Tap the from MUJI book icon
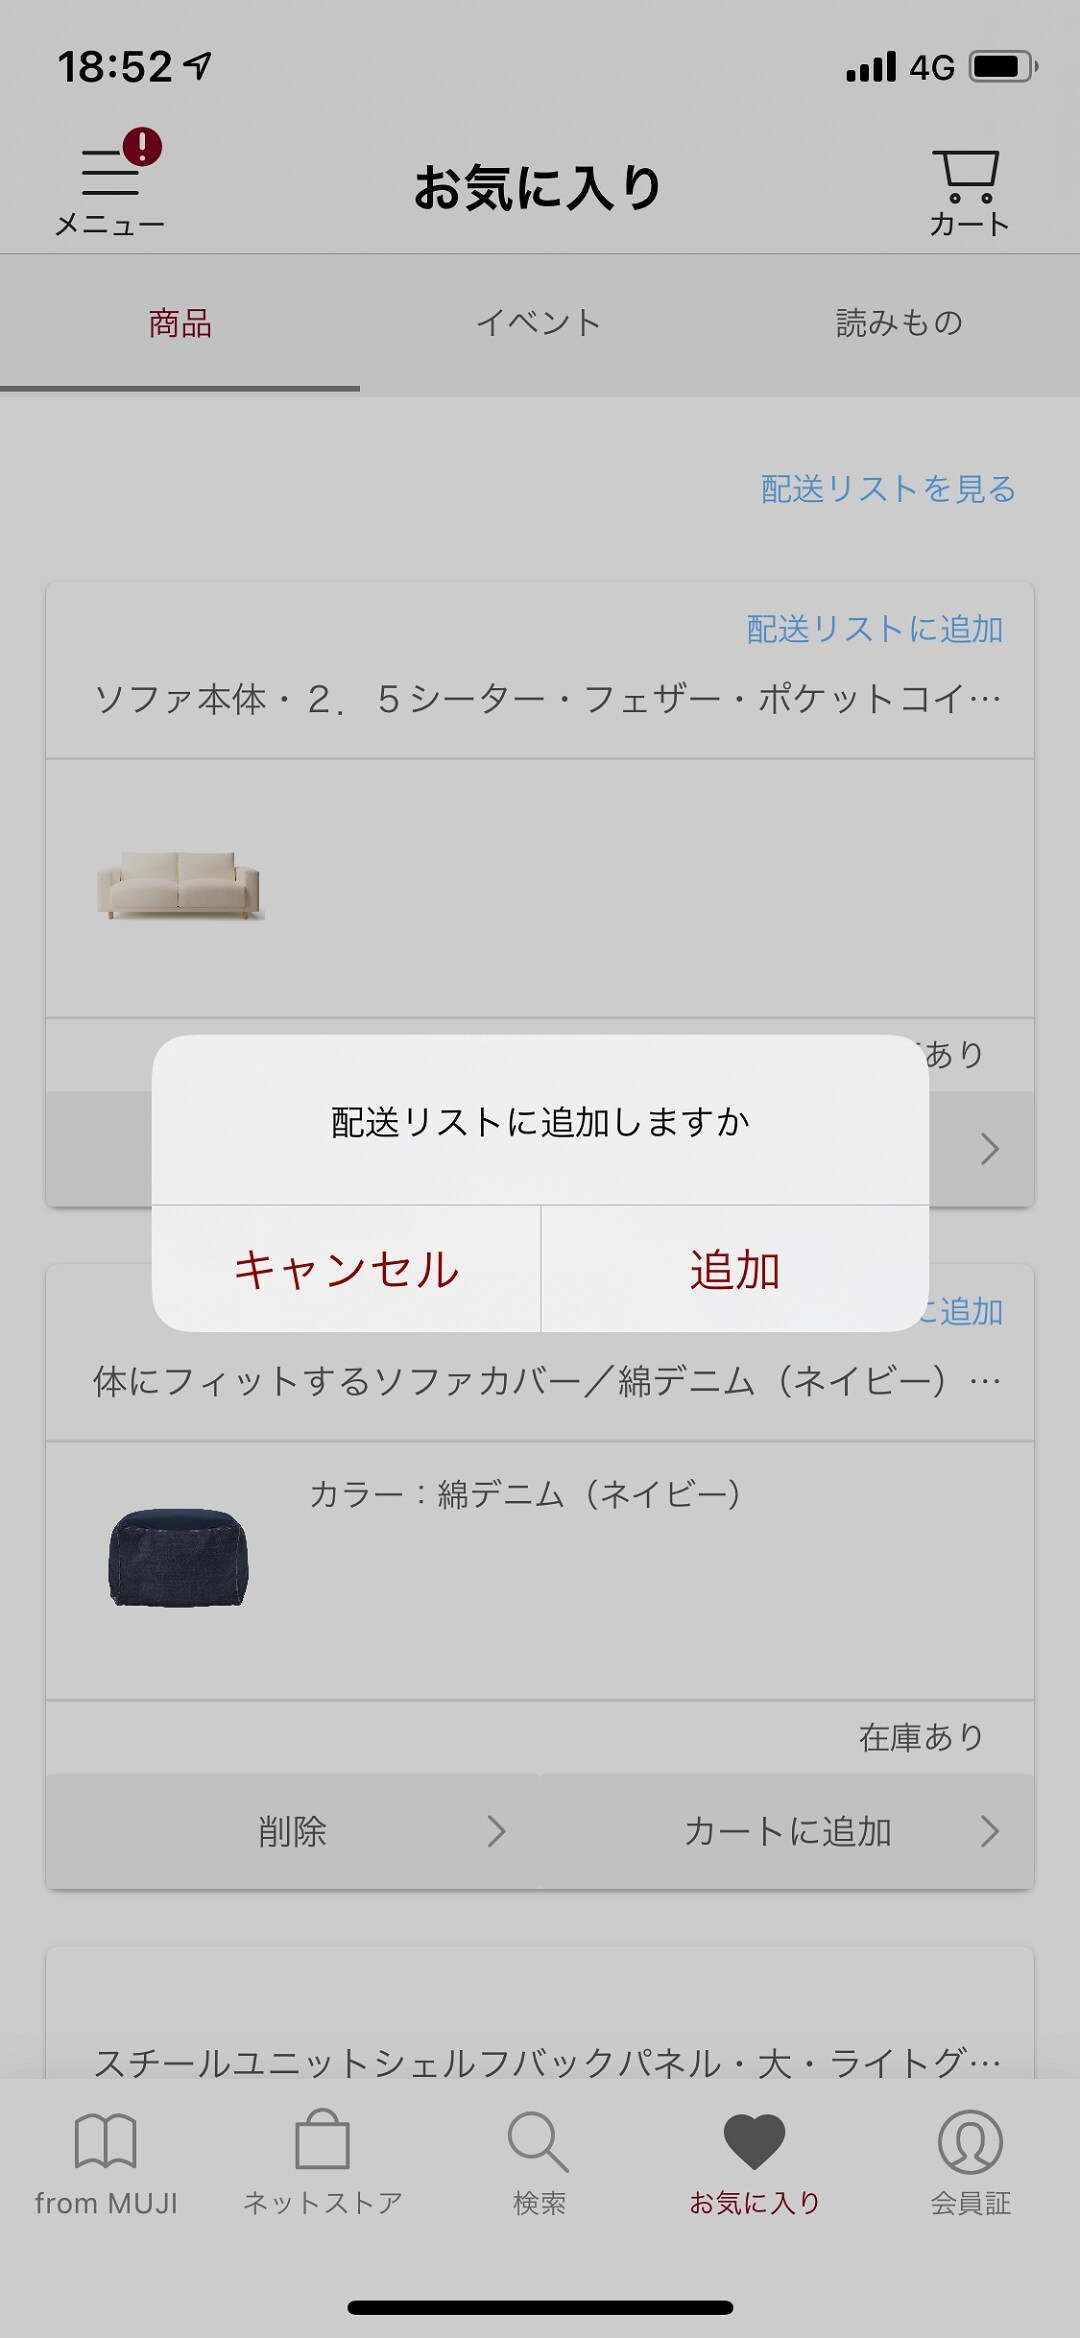1080x2338 pixels. 106,2141
